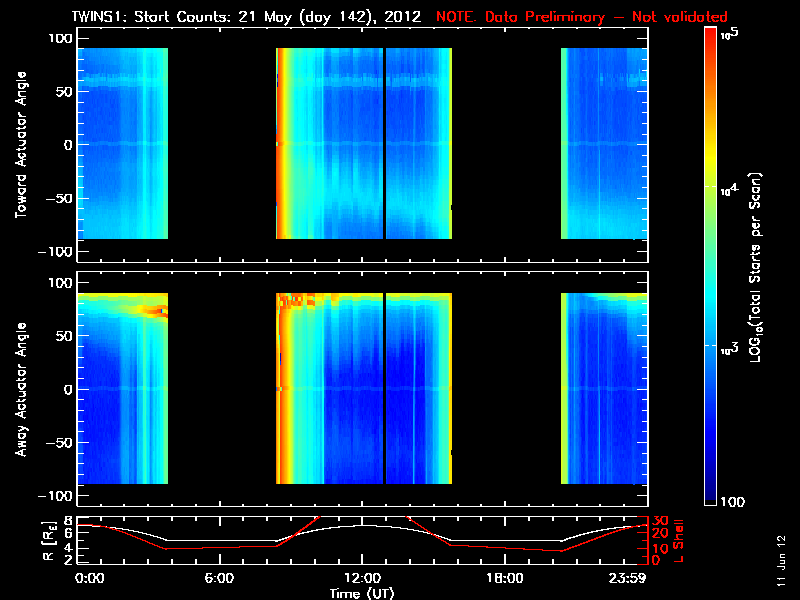Click the 6:00 time axis label
The width and height of the screenshot is (800, 600).
coord(219,578)
